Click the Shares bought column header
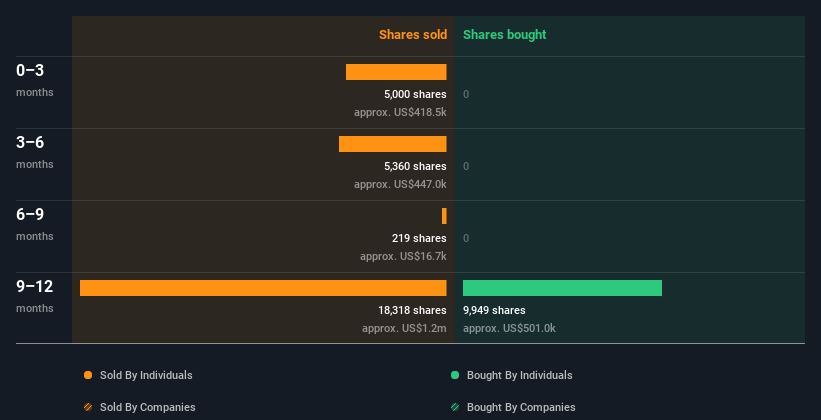The image size is (821, 420). pos(505,35)
